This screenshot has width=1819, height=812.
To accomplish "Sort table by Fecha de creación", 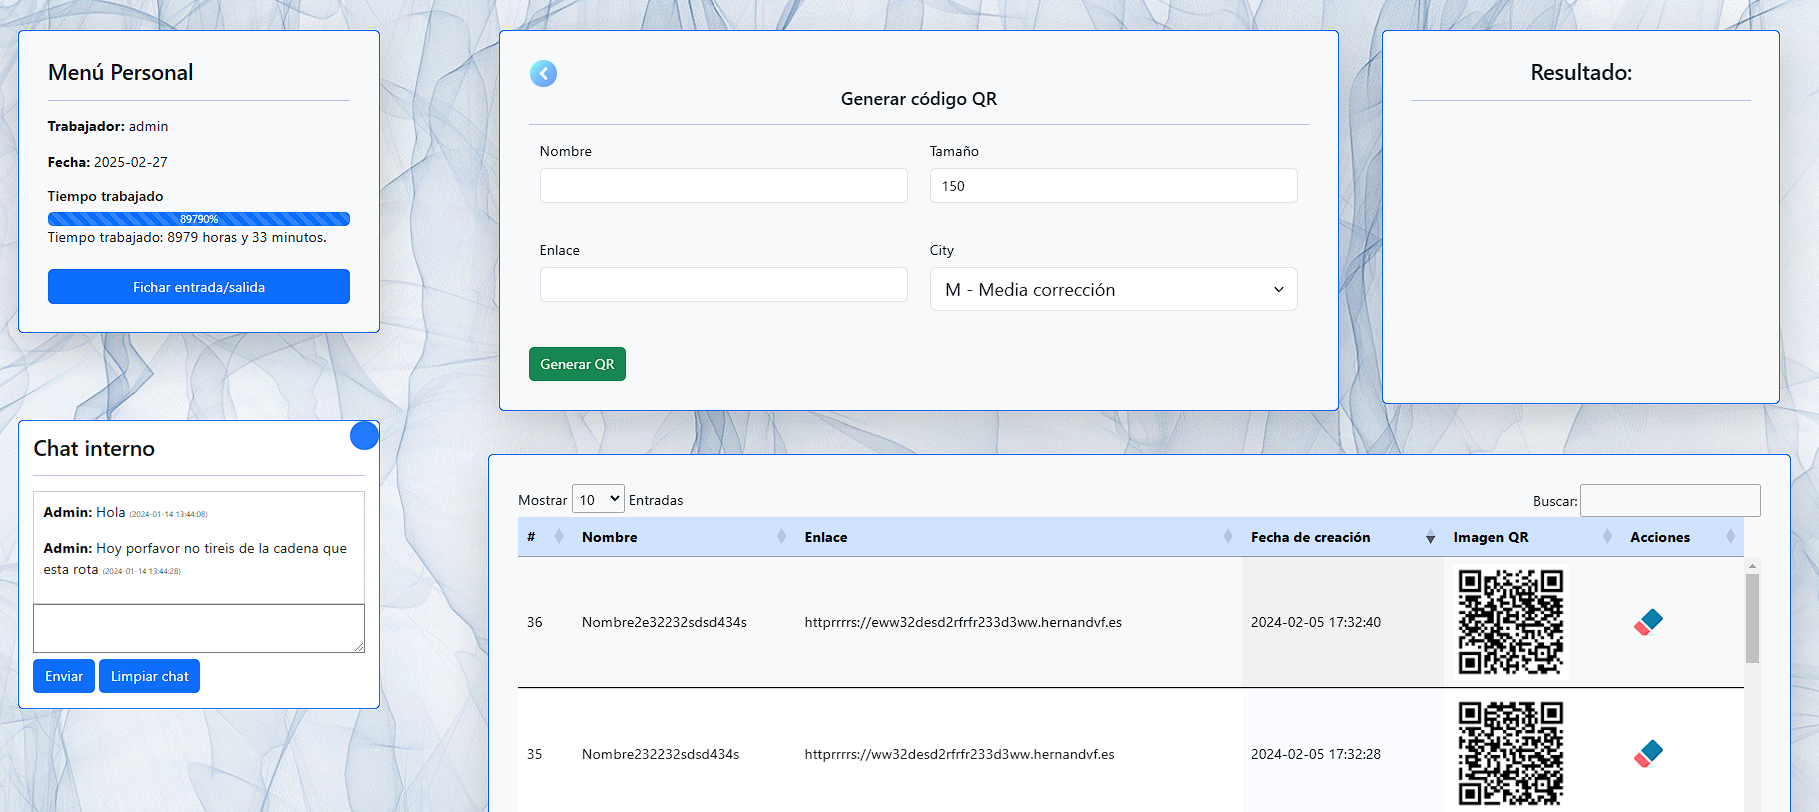I will point(1340,537).
